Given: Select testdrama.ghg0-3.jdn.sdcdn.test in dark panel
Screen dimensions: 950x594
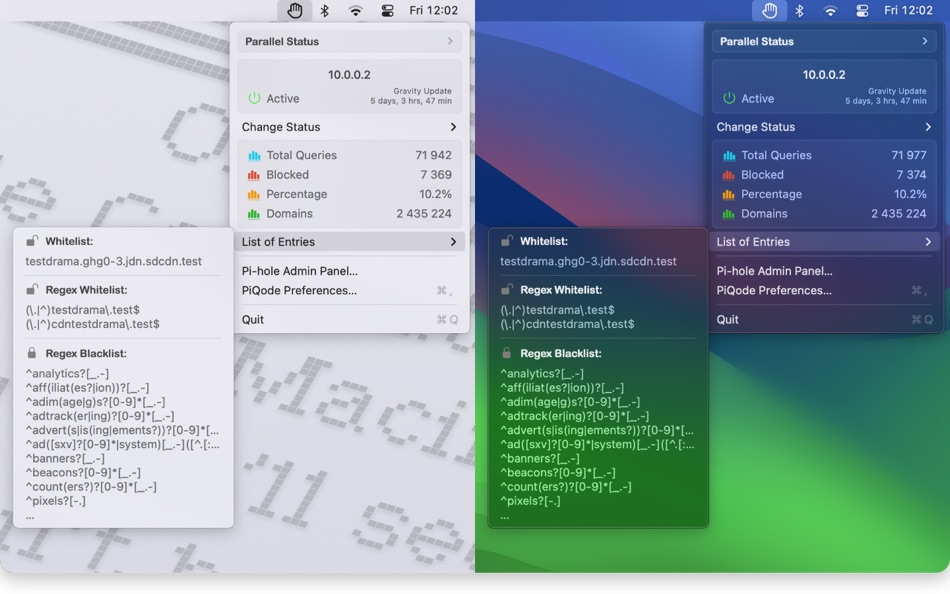Looking at the screenshot, I should 588,261.
